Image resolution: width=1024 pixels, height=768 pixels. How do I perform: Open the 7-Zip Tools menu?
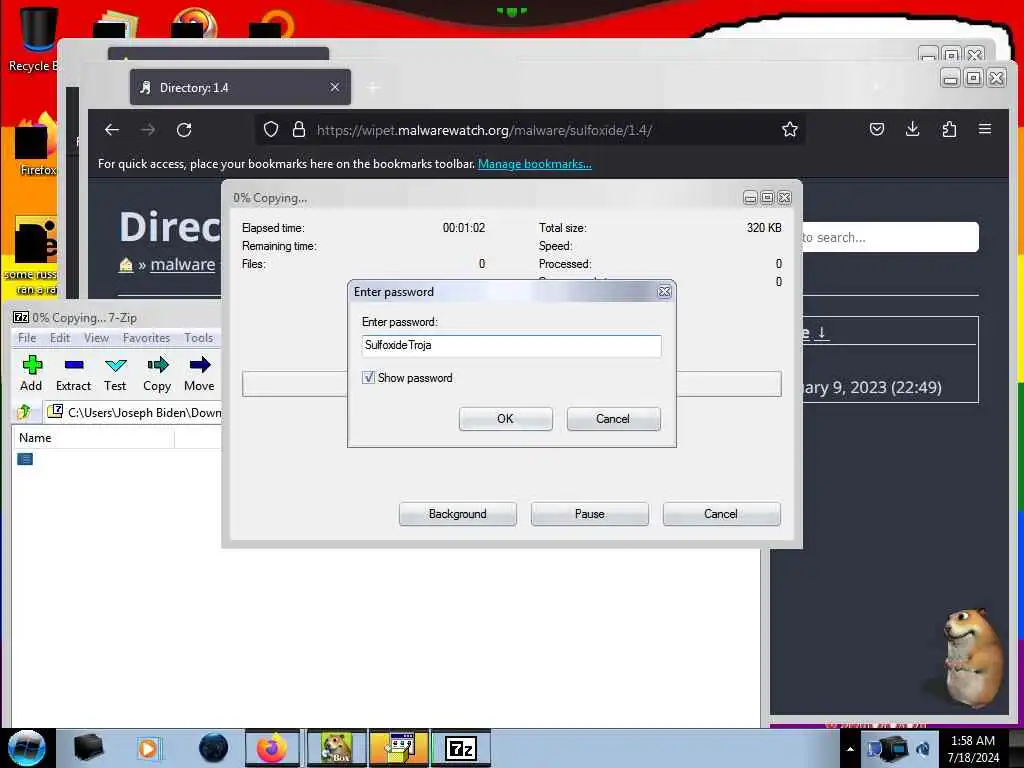(199, 338)
